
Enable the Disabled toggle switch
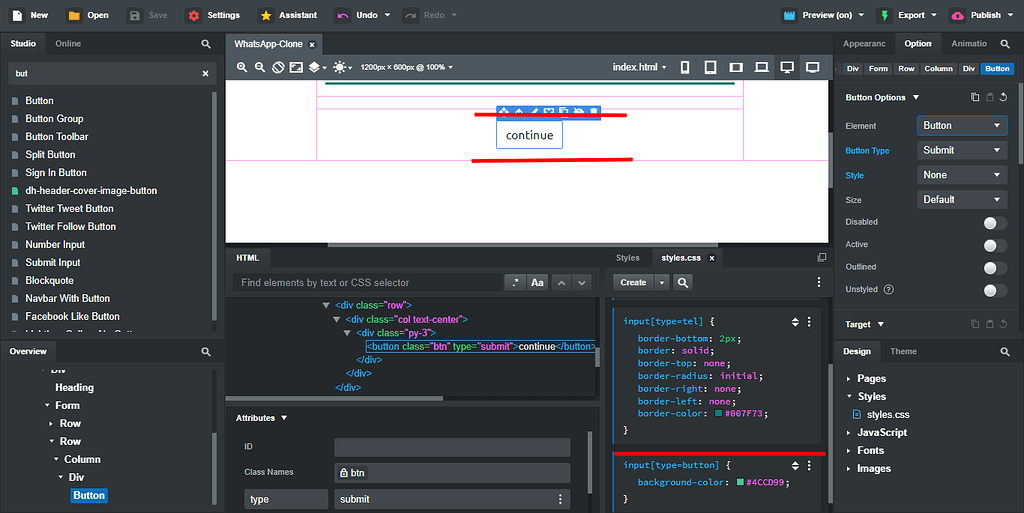tap(994, 223)
